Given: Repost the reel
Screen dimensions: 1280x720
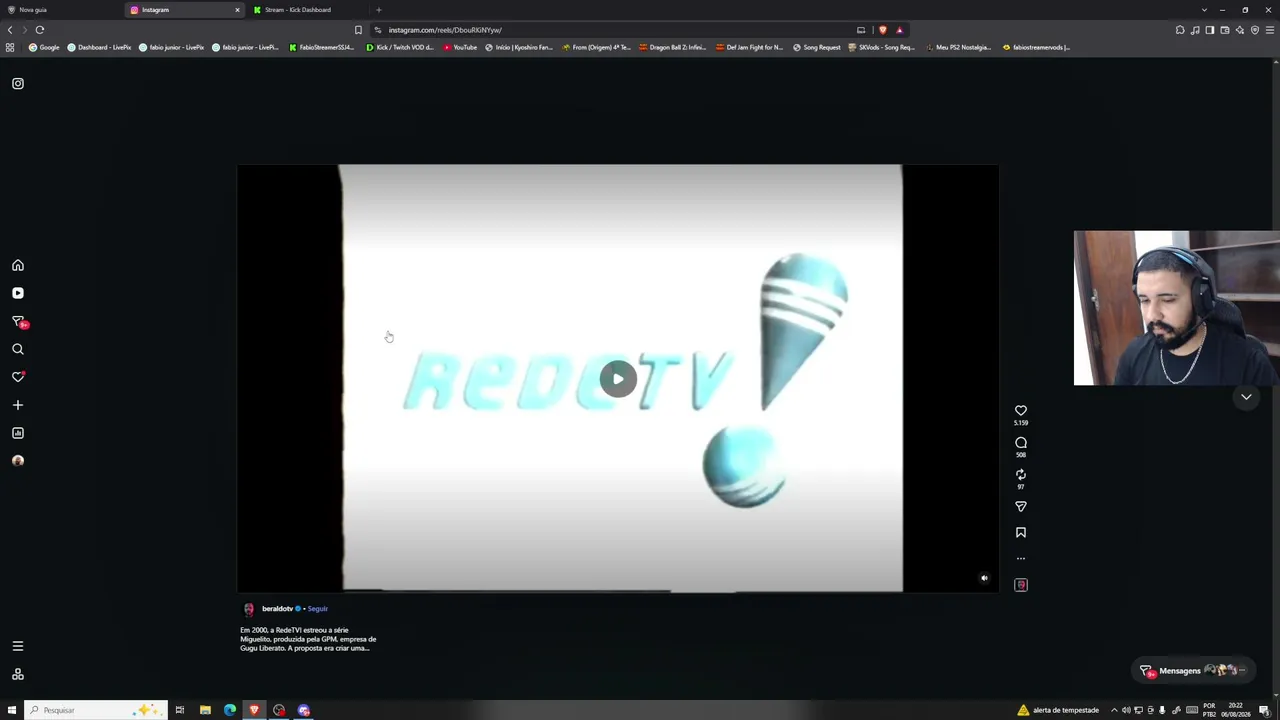Looking at the screenshot, I should 1021,474.
